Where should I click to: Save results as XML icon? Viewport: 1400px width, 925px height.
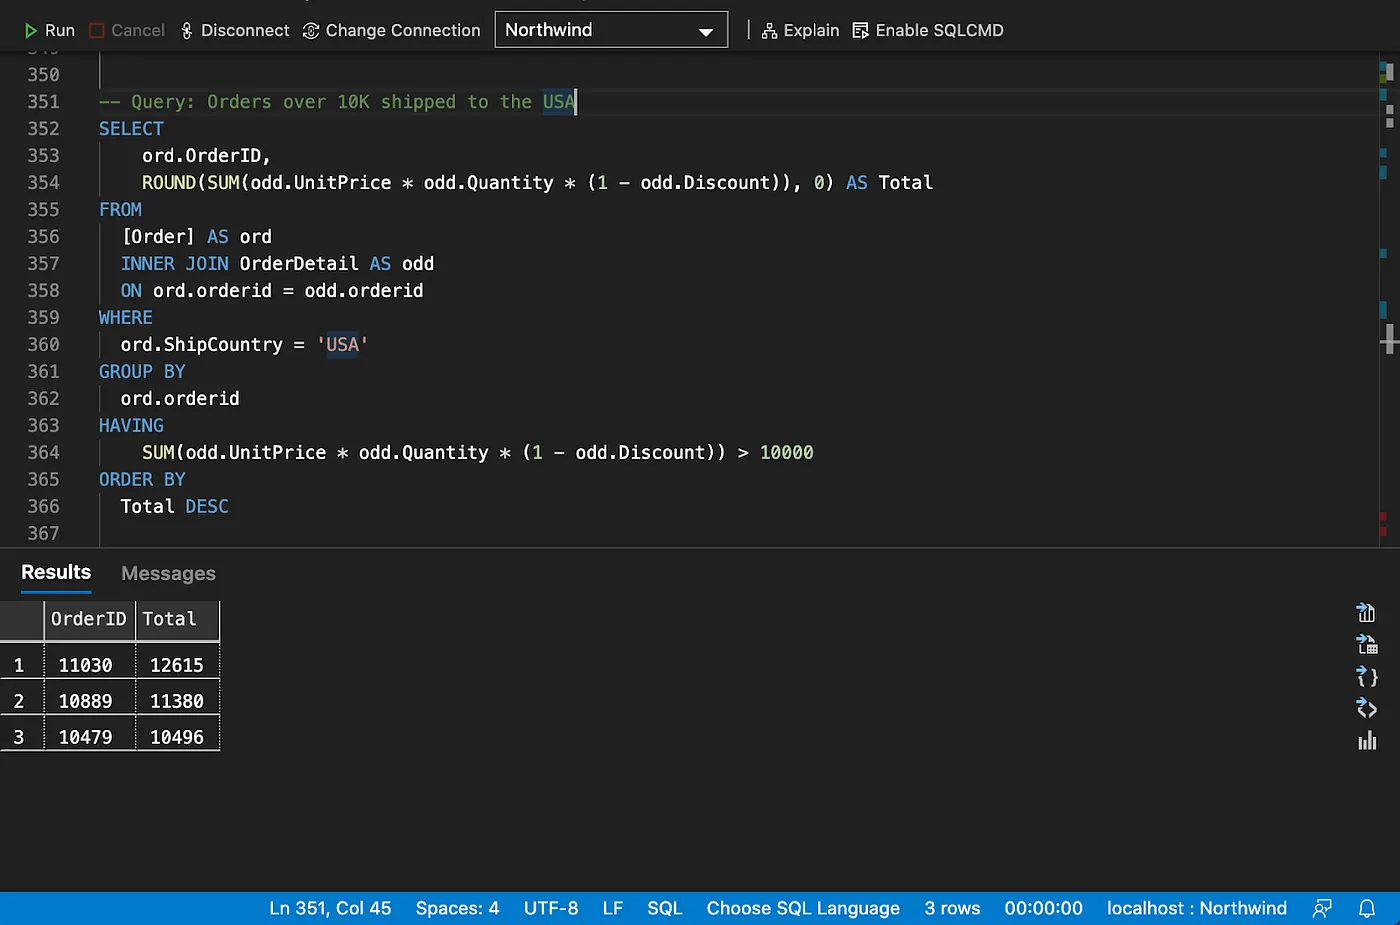[x=1366, y=708]
